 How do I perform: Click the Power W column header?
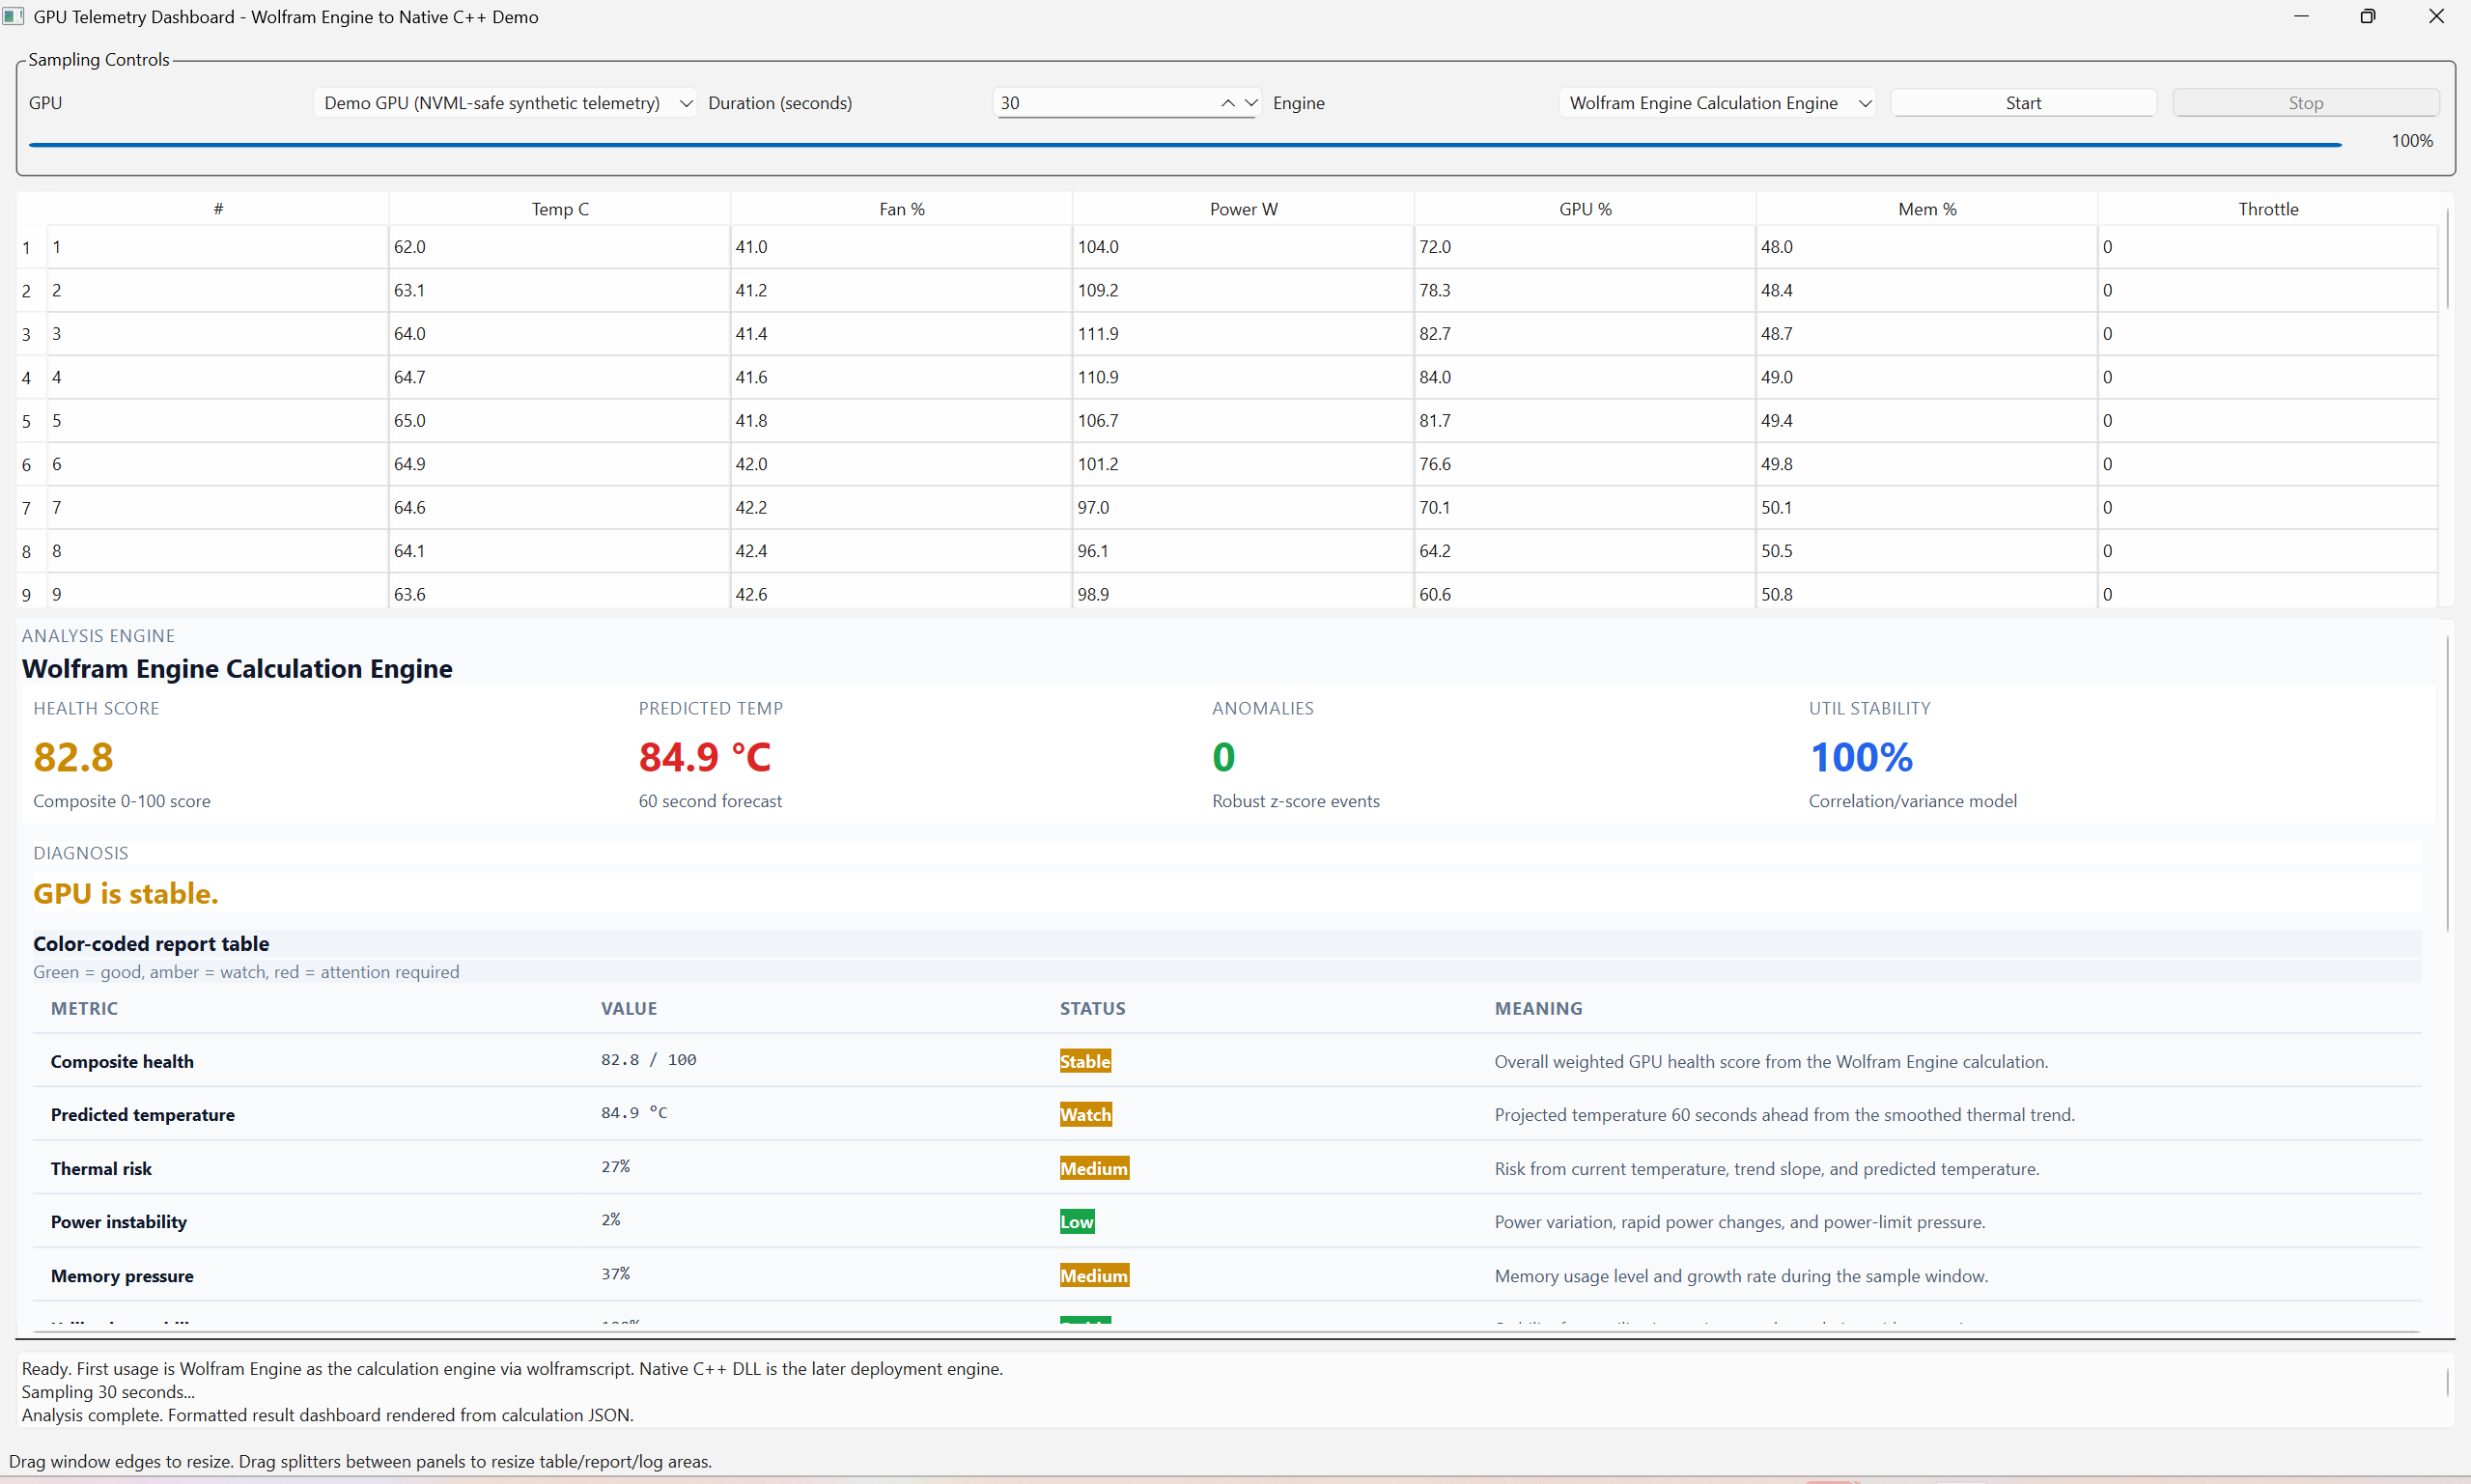click(x=1243, y=209)
